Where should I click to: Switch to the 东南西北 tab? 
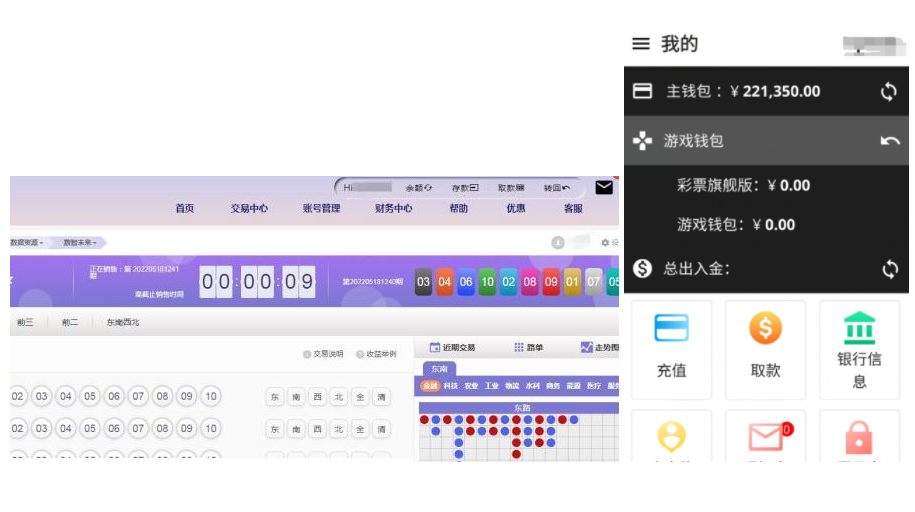pyautogui.click(x=123, y=322)
